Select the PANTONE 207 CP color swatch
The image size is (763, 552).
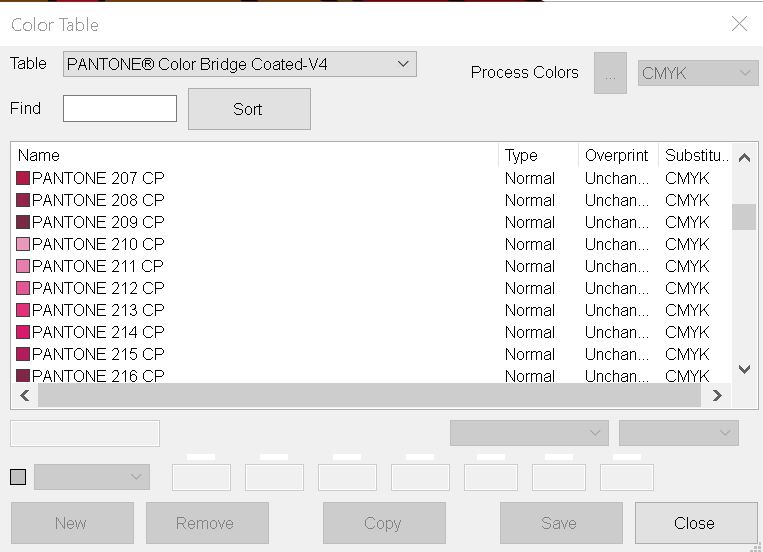[x=23, y=178]
